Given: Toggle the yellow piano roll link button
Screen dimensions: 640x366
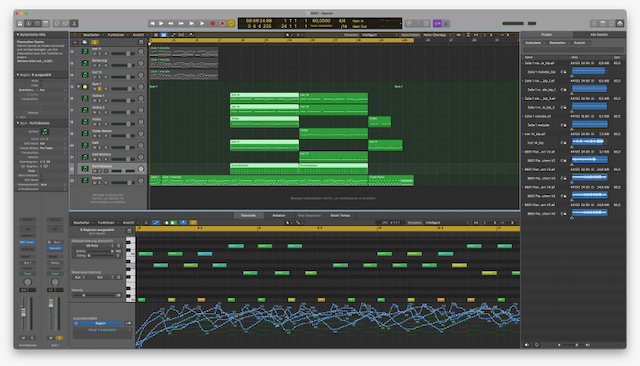Looking at the screenshot, I should tap(193, 223).
